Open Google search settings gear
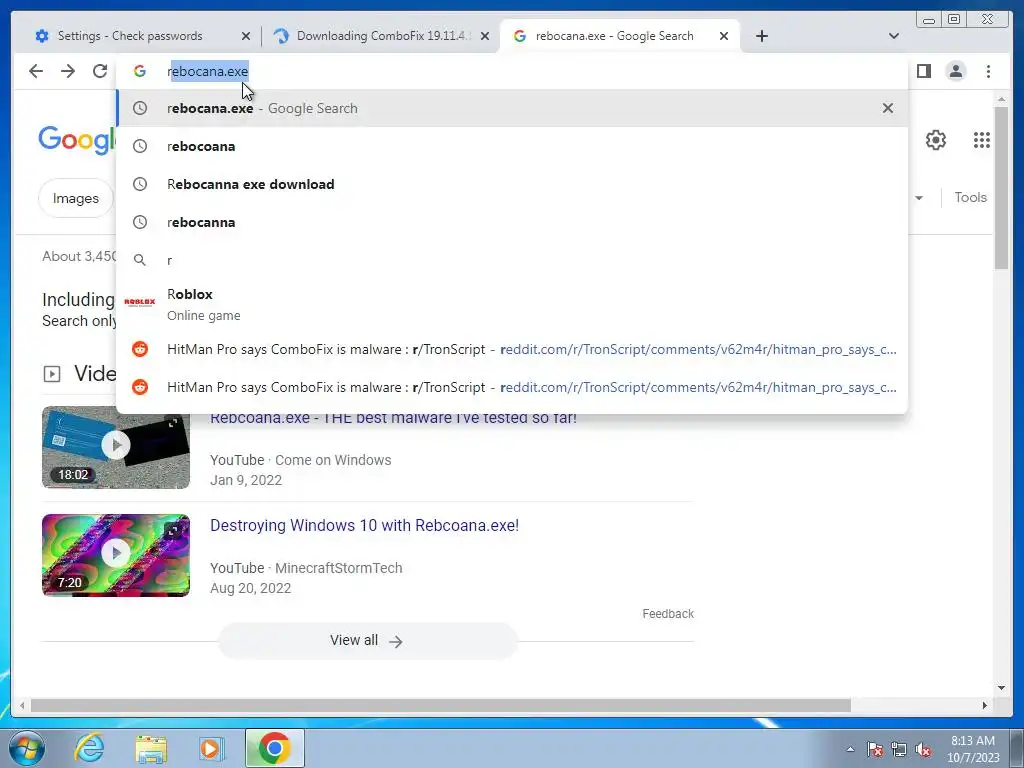 [936, 140]
